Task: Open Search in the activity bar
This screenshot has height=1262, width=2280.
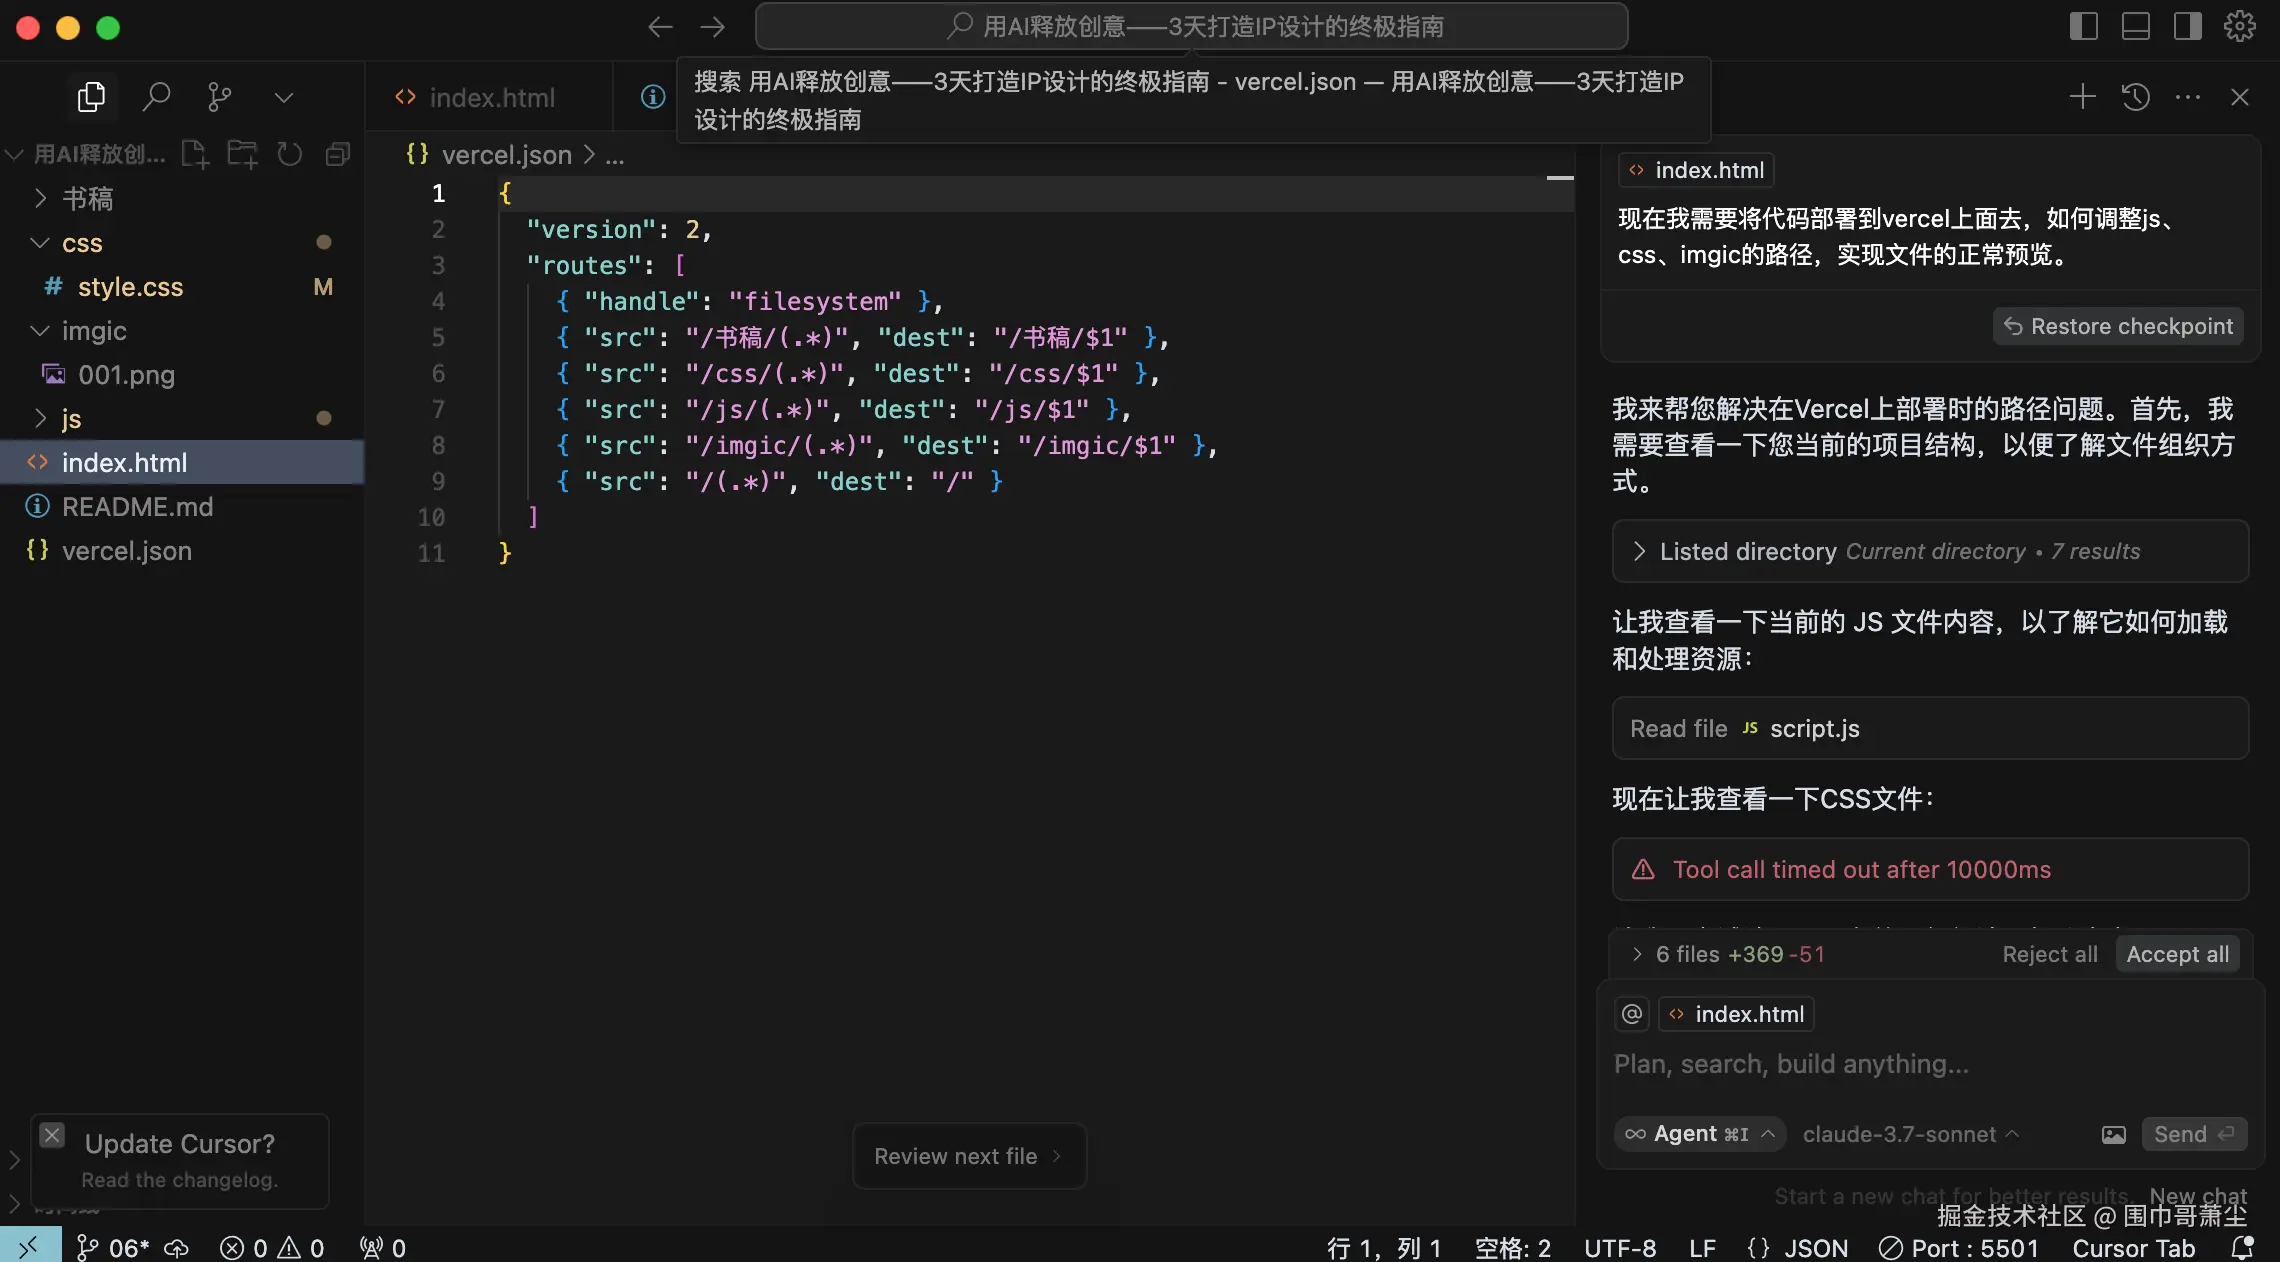Action: pos(157,96)
